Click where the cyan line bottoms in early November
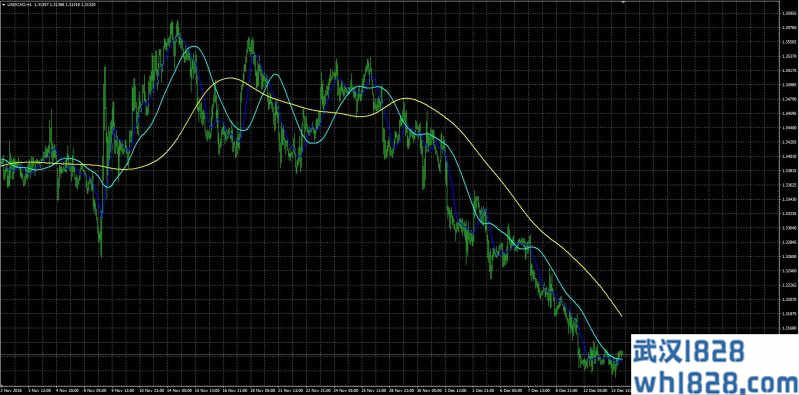 click(x=107, y=187)
